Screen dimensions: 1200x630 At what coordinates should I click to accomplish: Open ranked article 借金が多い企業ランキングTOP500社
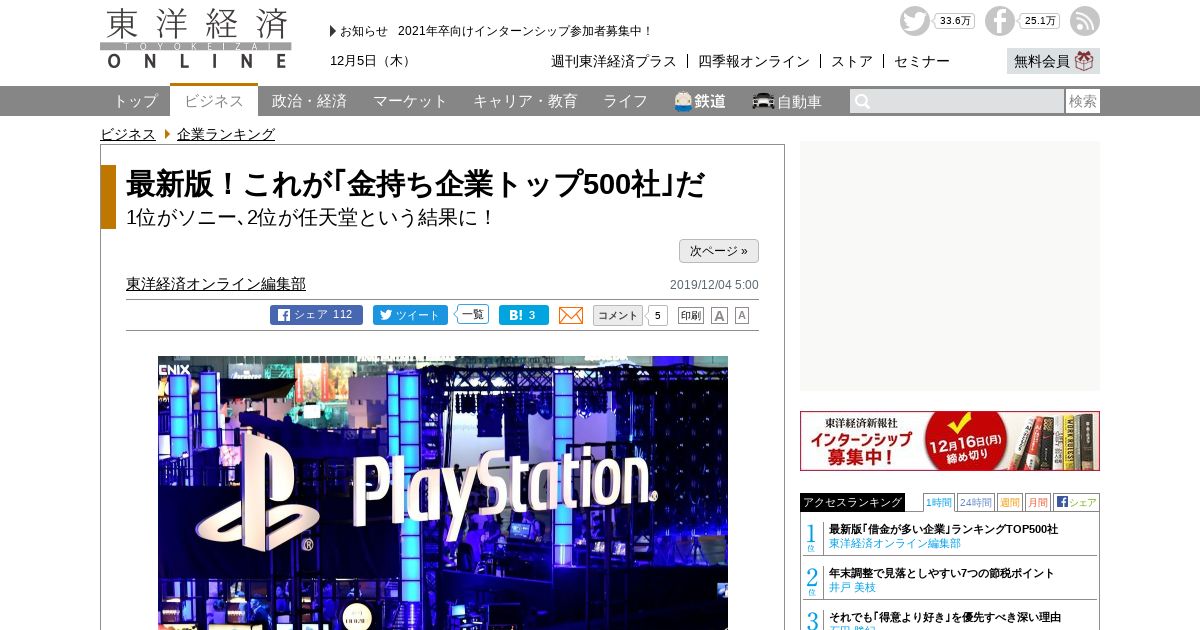click(943, 529)
